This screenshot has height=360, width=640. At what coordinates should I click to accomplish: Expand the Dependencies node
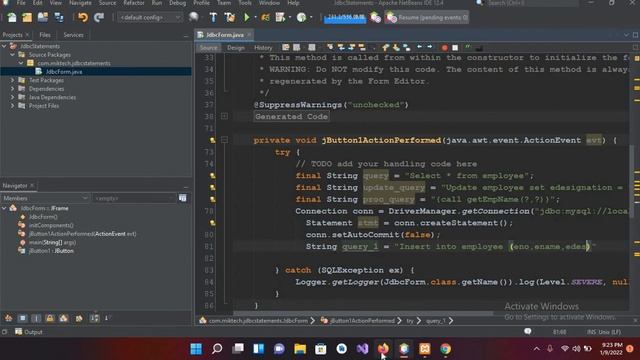[13, 89]
